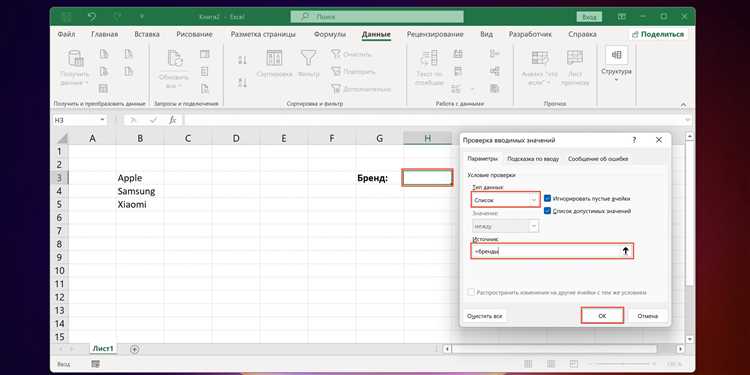
Task: Open Name Box dropdown next to H3
Action: pyautogui.click(x=103, y=120)
